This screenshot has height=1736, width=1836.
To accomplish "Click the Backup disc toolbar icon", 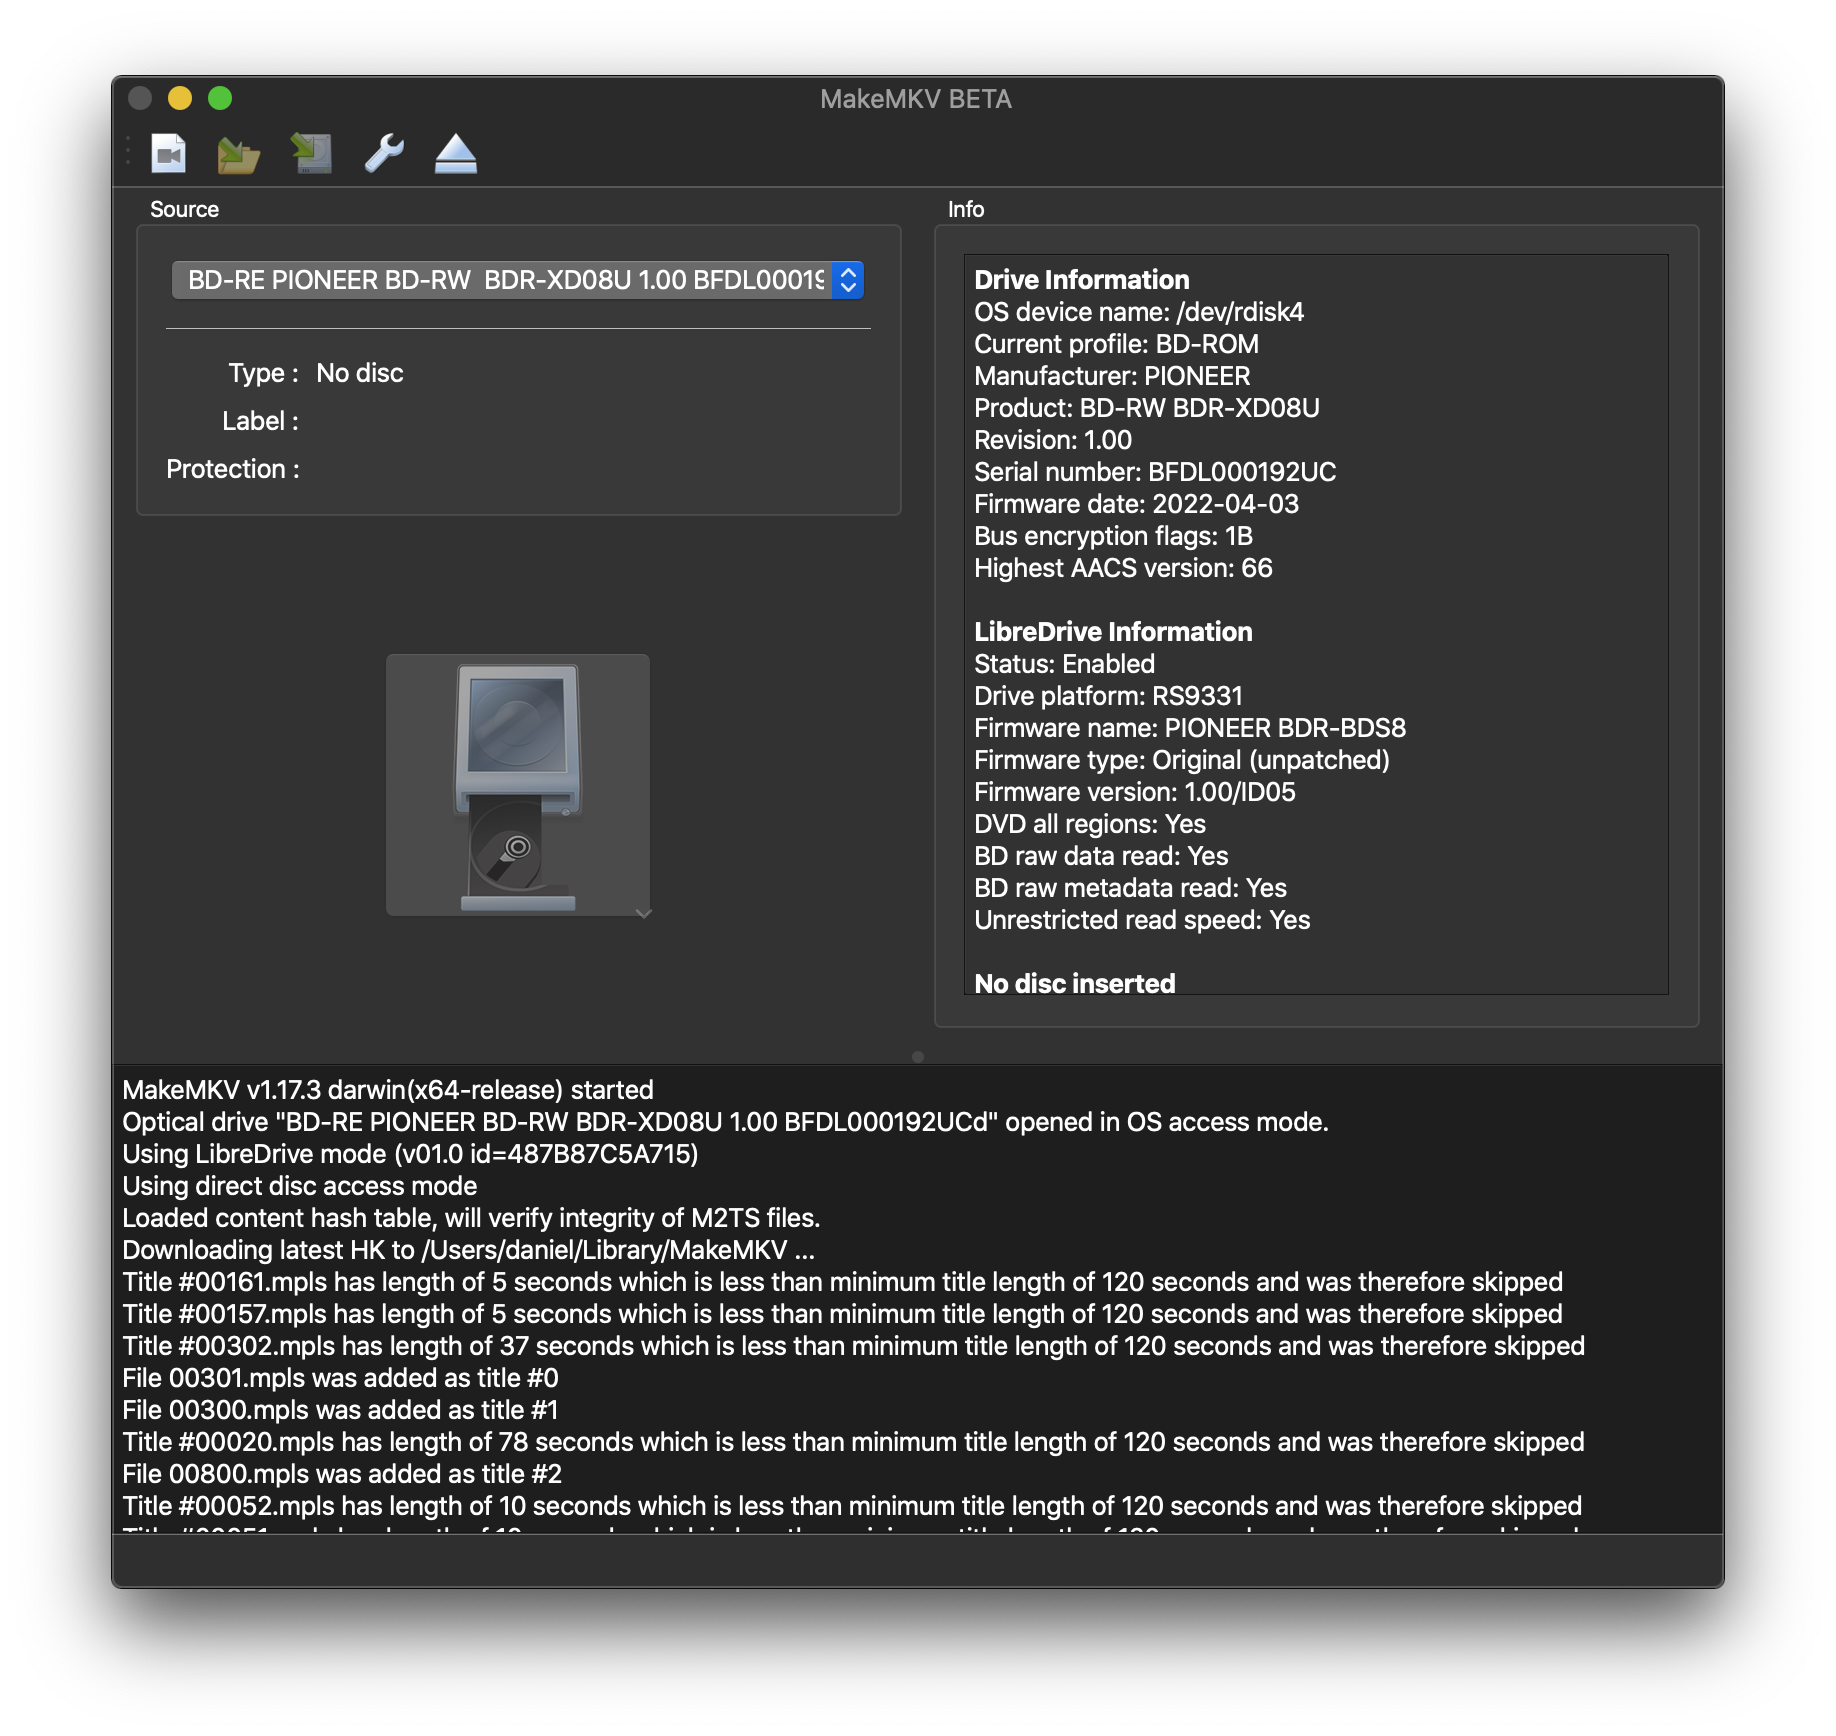I will point(311,154).
